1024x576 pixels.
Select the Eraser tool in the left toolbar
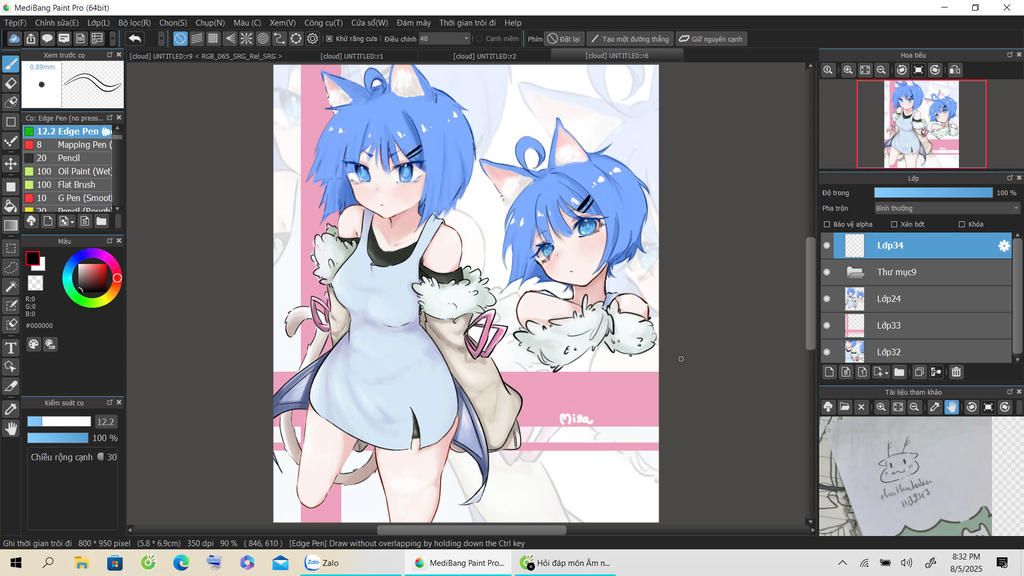11,83
